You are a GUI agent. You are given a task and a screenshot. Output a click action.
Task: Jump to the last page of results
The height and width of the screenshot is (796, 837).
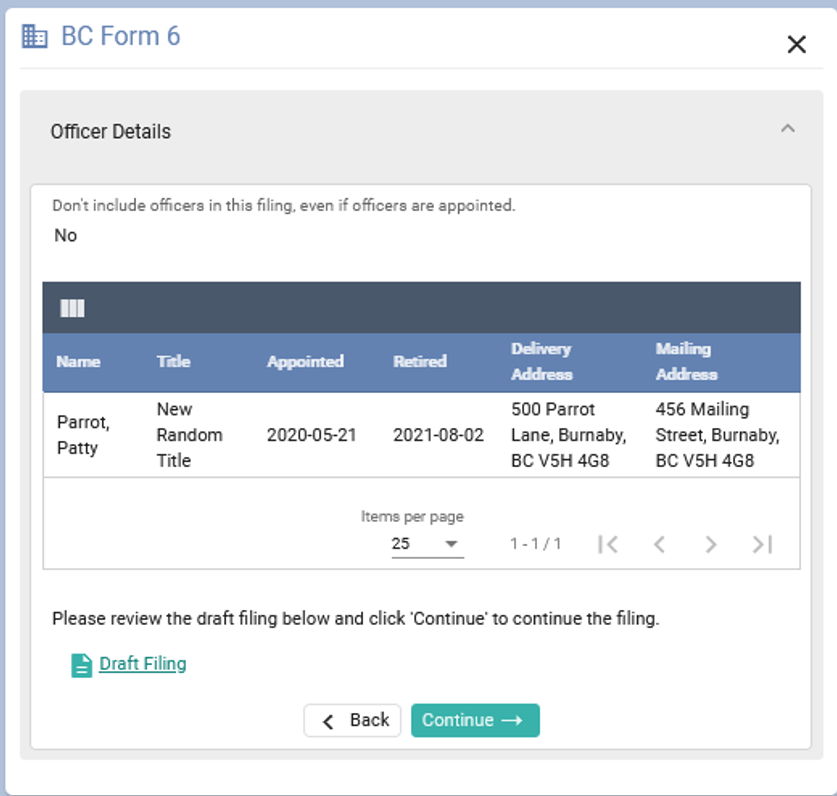tap(763, 544)
